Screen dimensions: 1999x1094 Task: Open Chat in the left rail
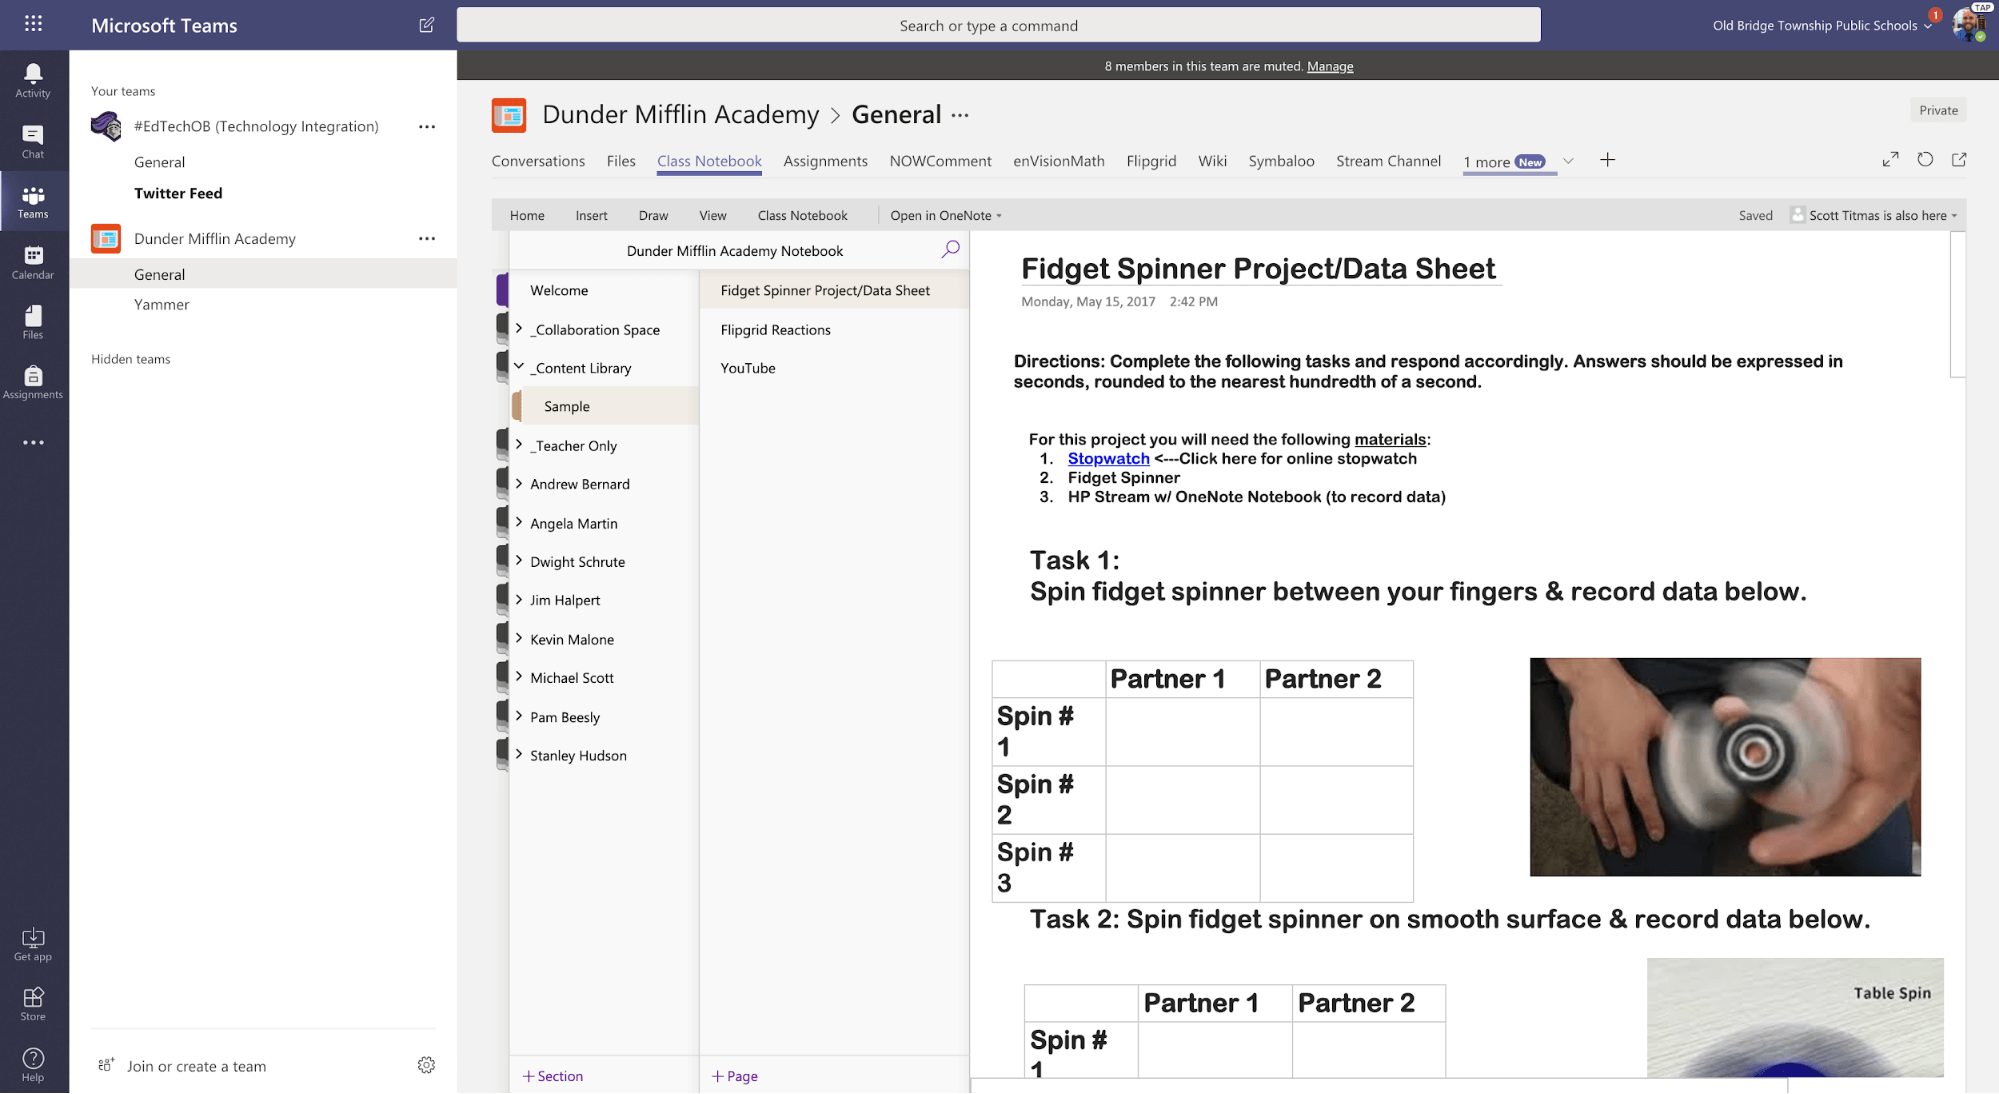click(33, 141)
